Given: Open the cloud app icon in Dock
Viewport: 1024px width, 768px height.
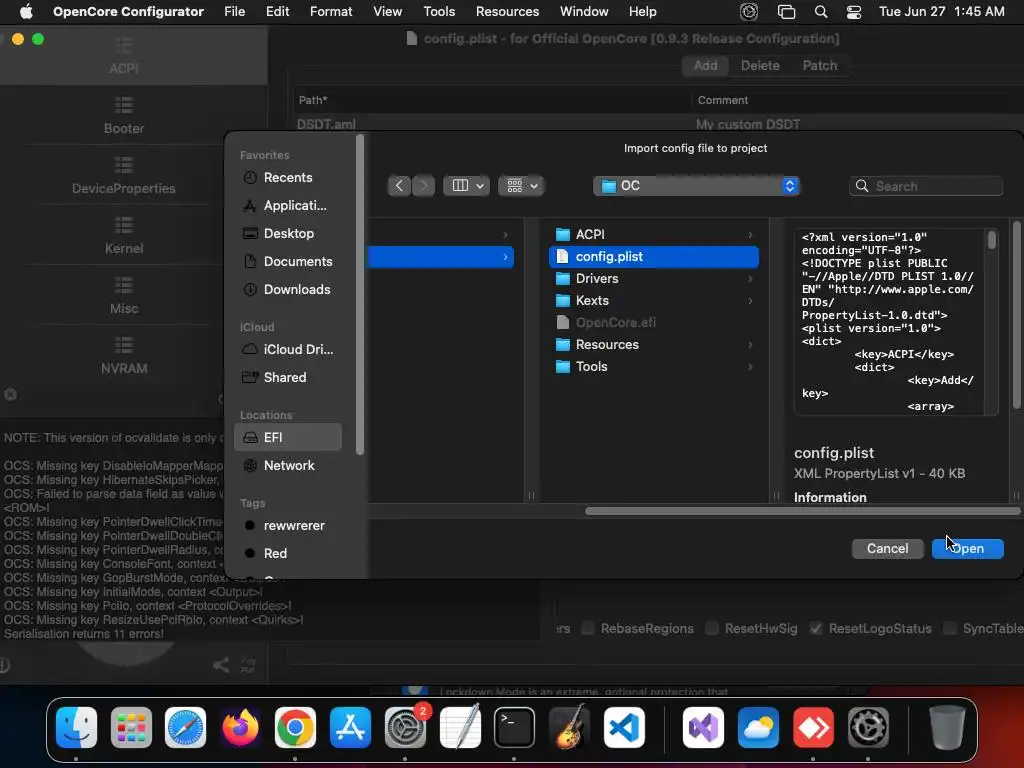Looking at the screenshot, I should tap(758, 727).
